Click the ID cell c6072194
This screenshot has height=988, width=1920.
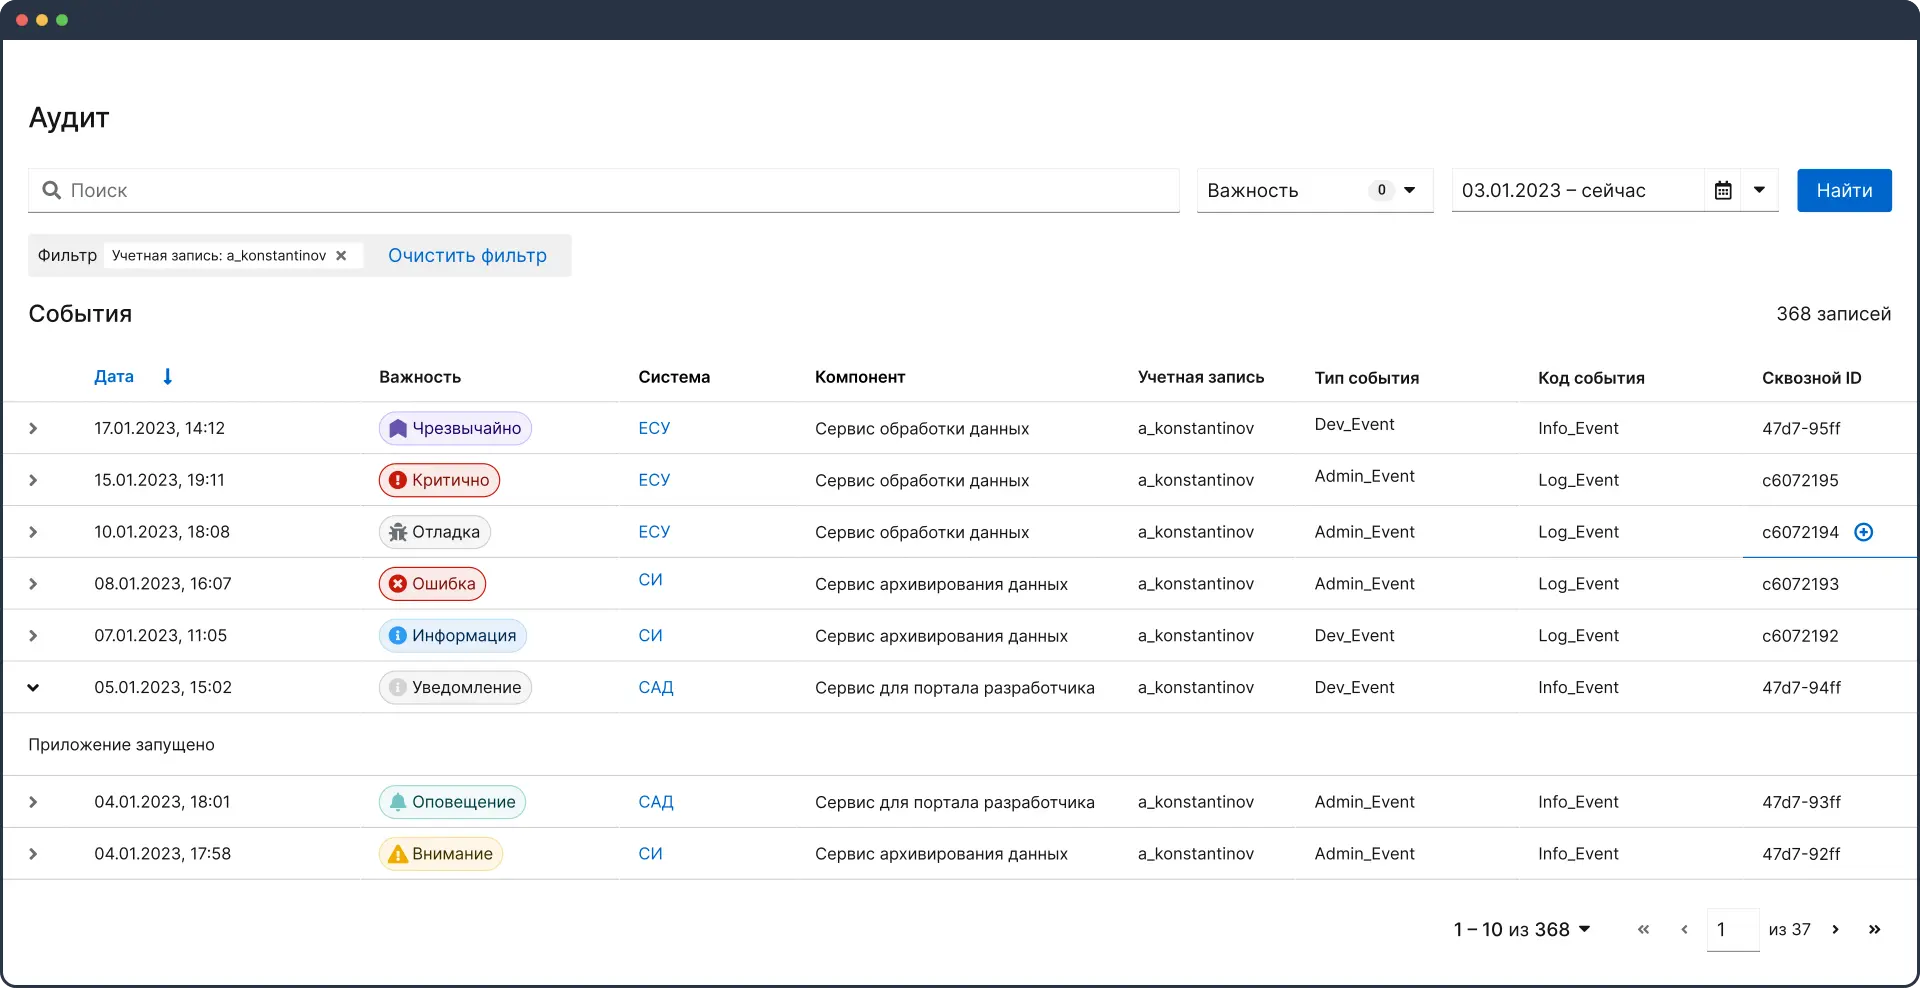(1800, 532)
